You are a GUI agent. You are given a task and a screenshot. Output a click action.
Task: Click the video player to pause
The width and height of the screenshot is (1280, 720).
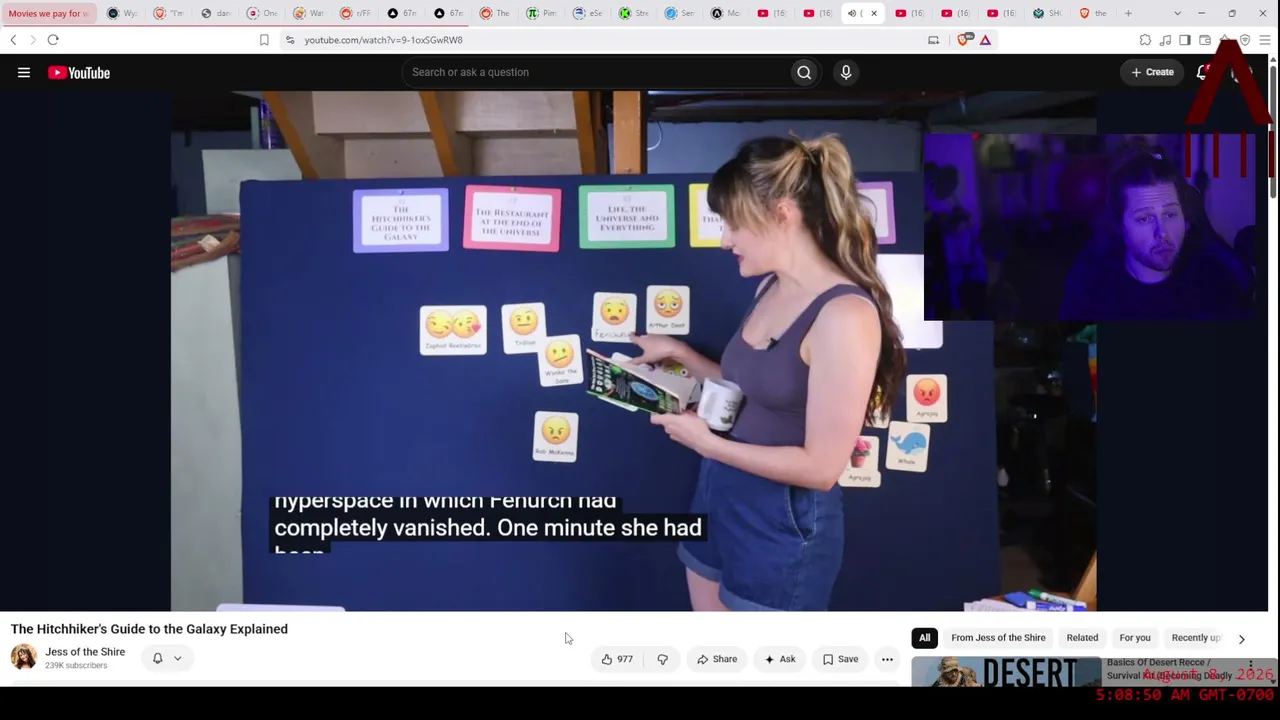click(633, 351)
